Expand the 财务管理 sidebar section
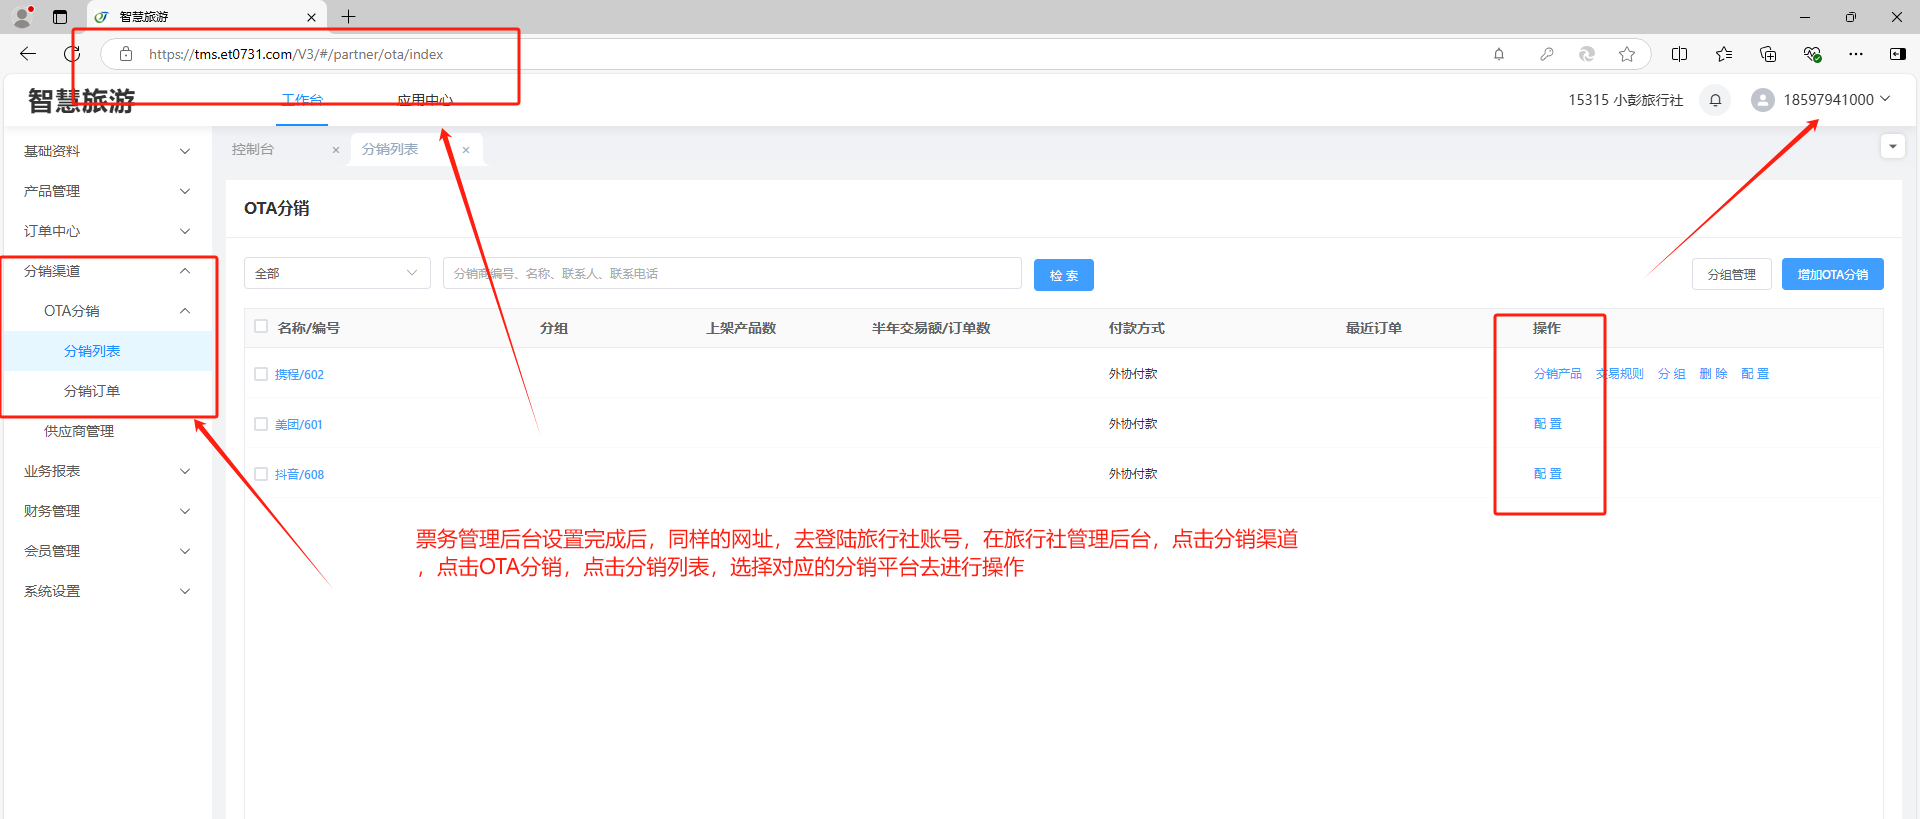Image resolution: width=1920 pixels, height=819 pixels. (106, 511)
